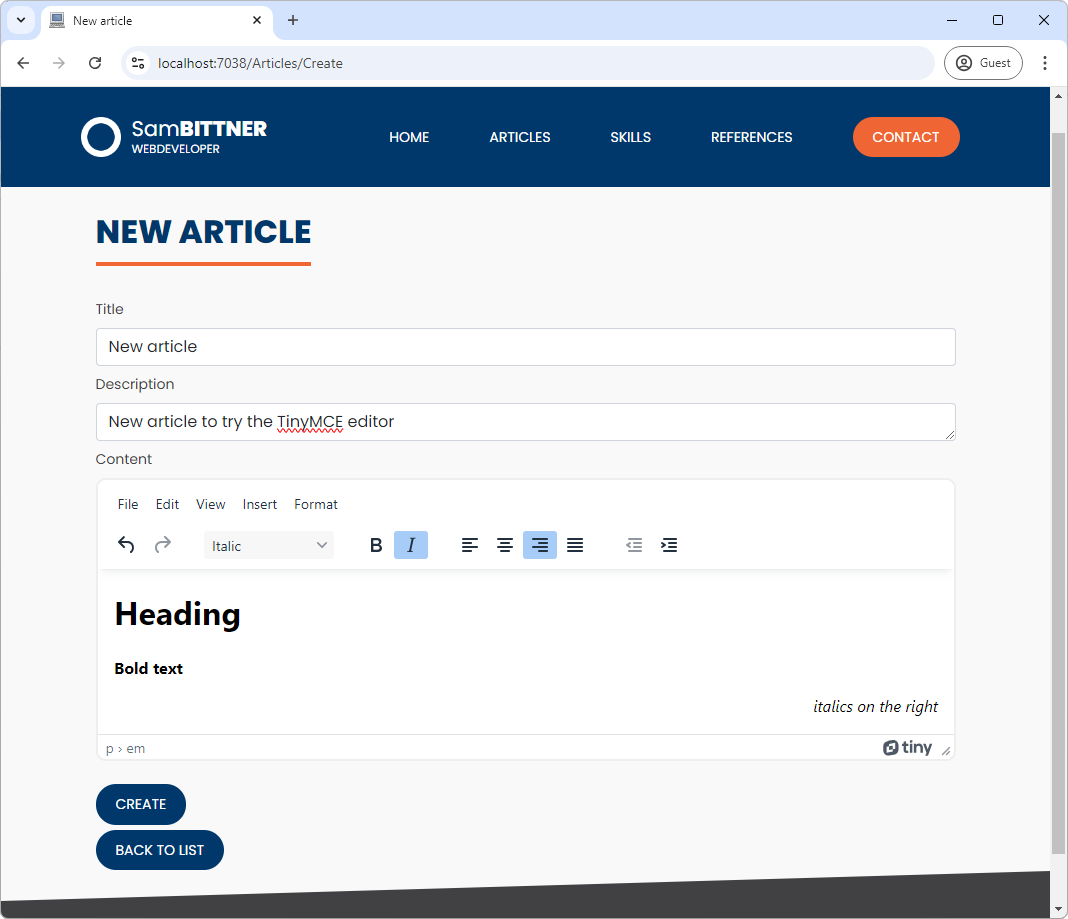Screen dimensions: 1068x919
Task: Select the align center option
Action: pyautogui.click(x=505, y=545)
